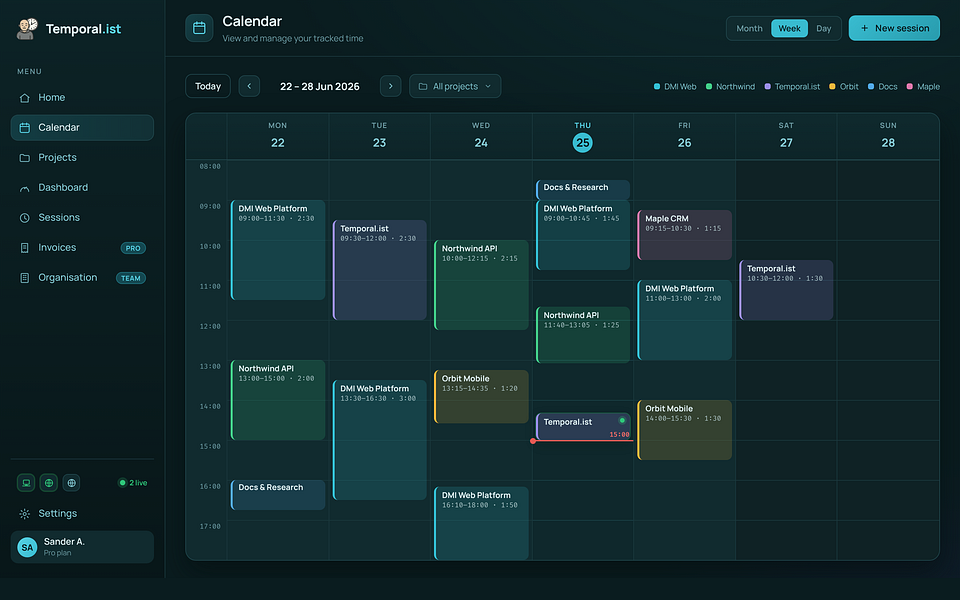960x600 pixels.
Task: Click the New session button
Action: tap(894, 28)
